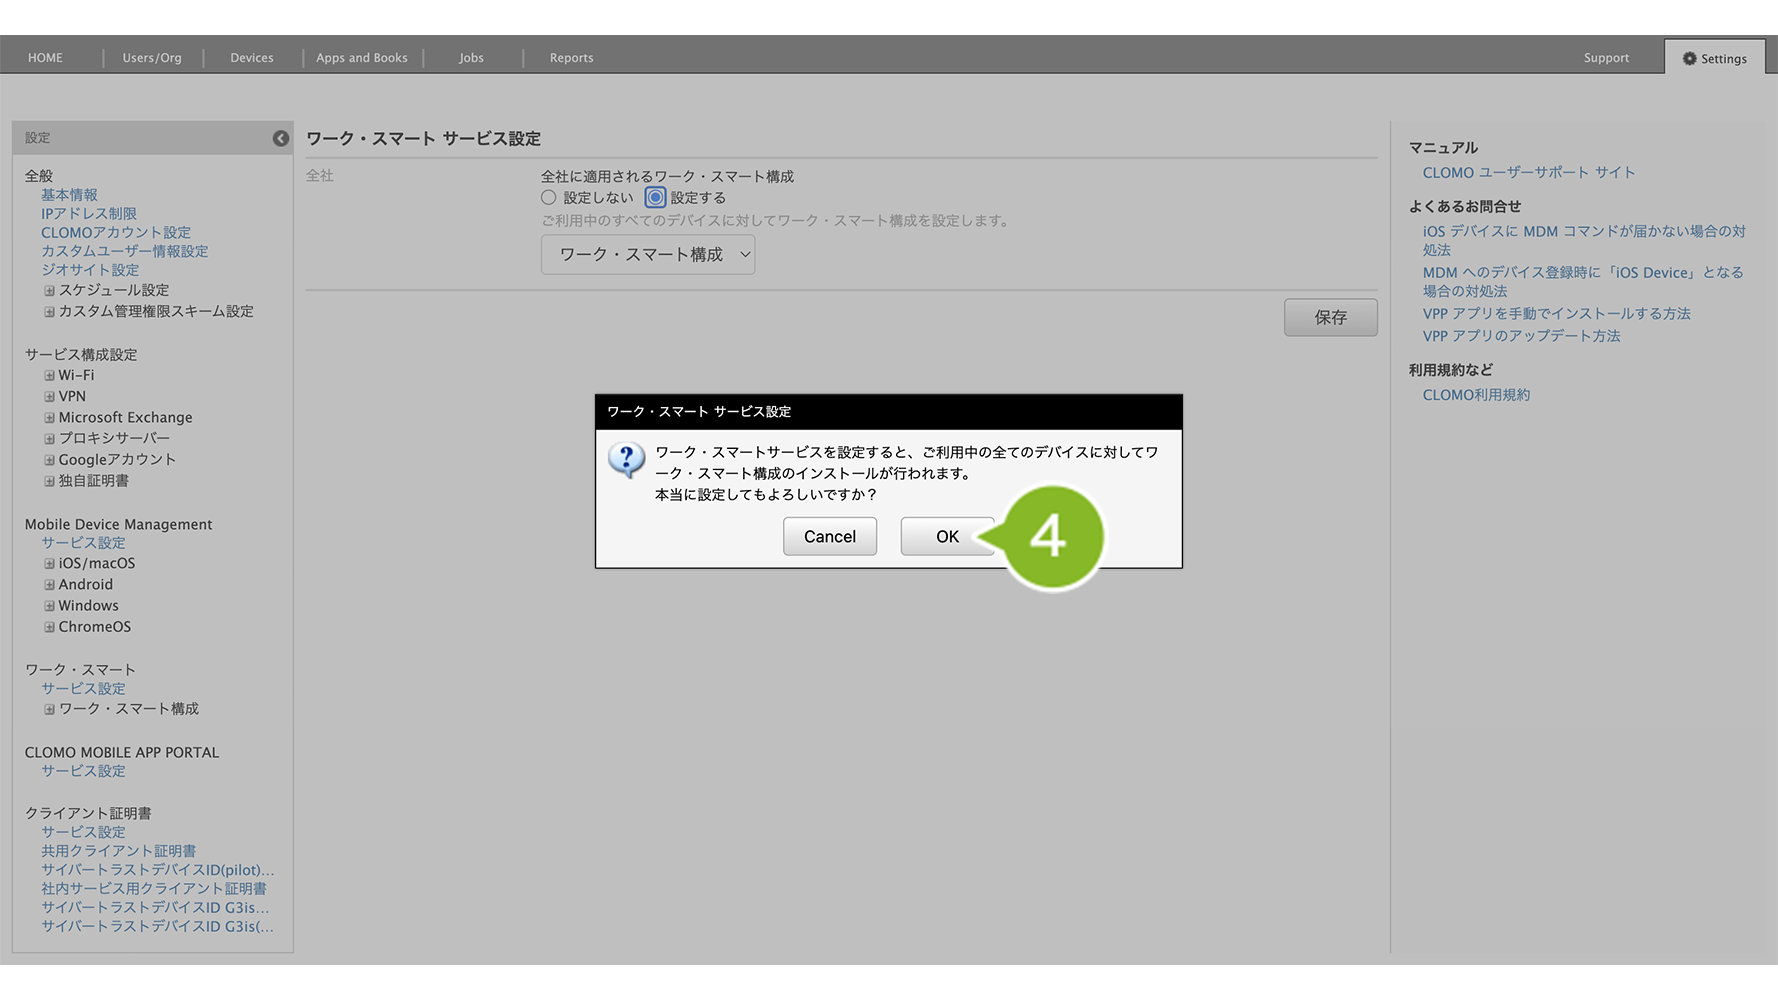Viewport: 1778px width, 1000px height.
Task: Click Cancel in the confirmation dialog
Action: coord(829,537)
